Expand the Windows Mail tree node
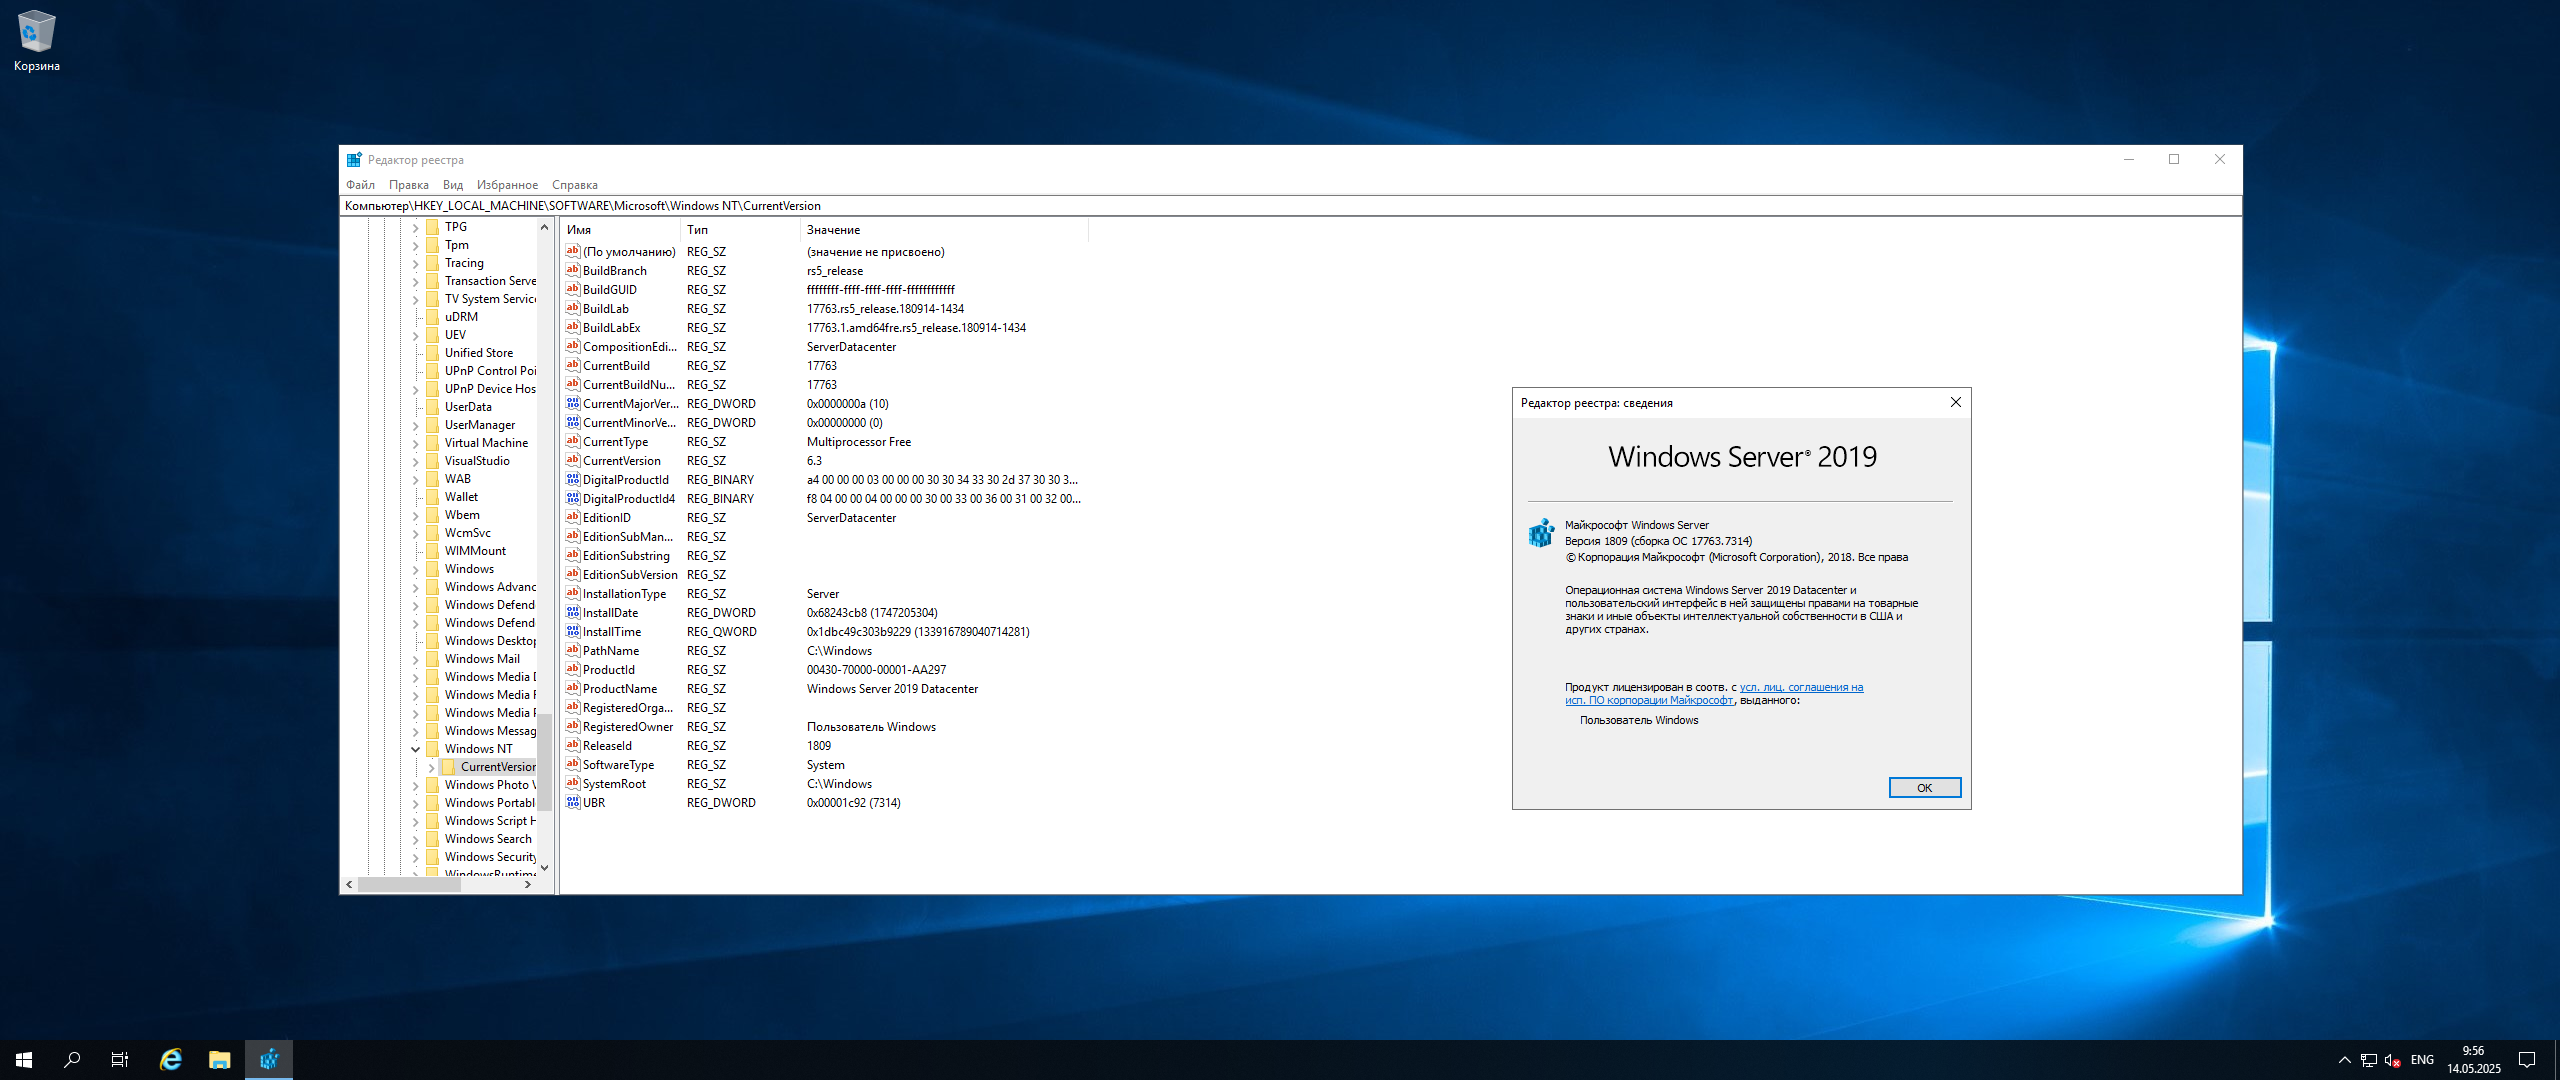 coord(415,659)
